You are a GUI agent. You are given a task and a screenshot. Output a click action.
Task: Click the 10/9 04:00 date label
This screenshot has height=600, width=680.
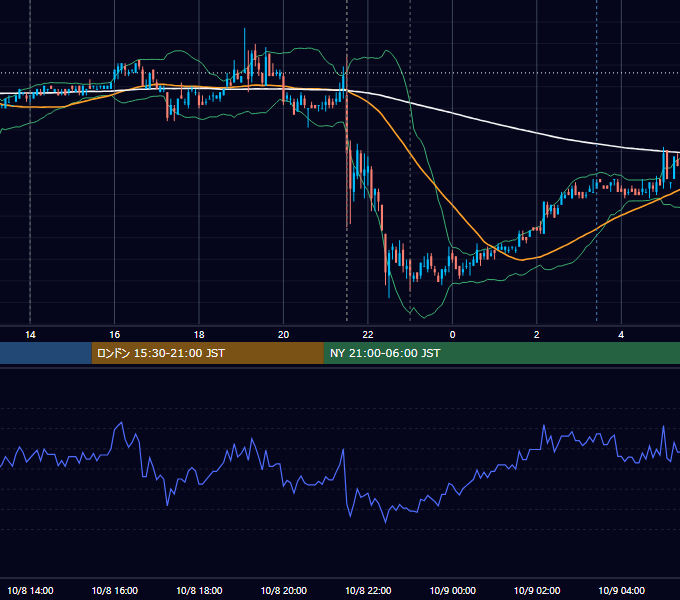(x=621, y=590)
